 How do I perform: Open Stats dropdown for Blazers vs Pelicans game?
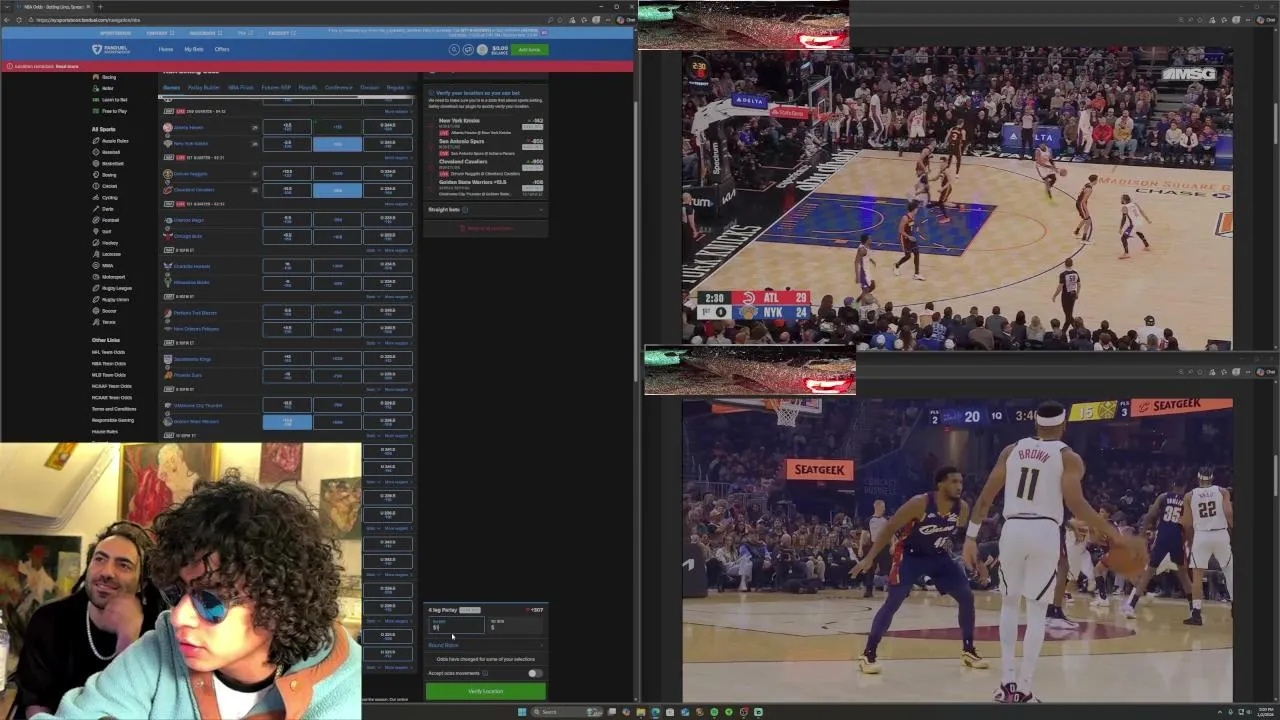pos(372,342)
